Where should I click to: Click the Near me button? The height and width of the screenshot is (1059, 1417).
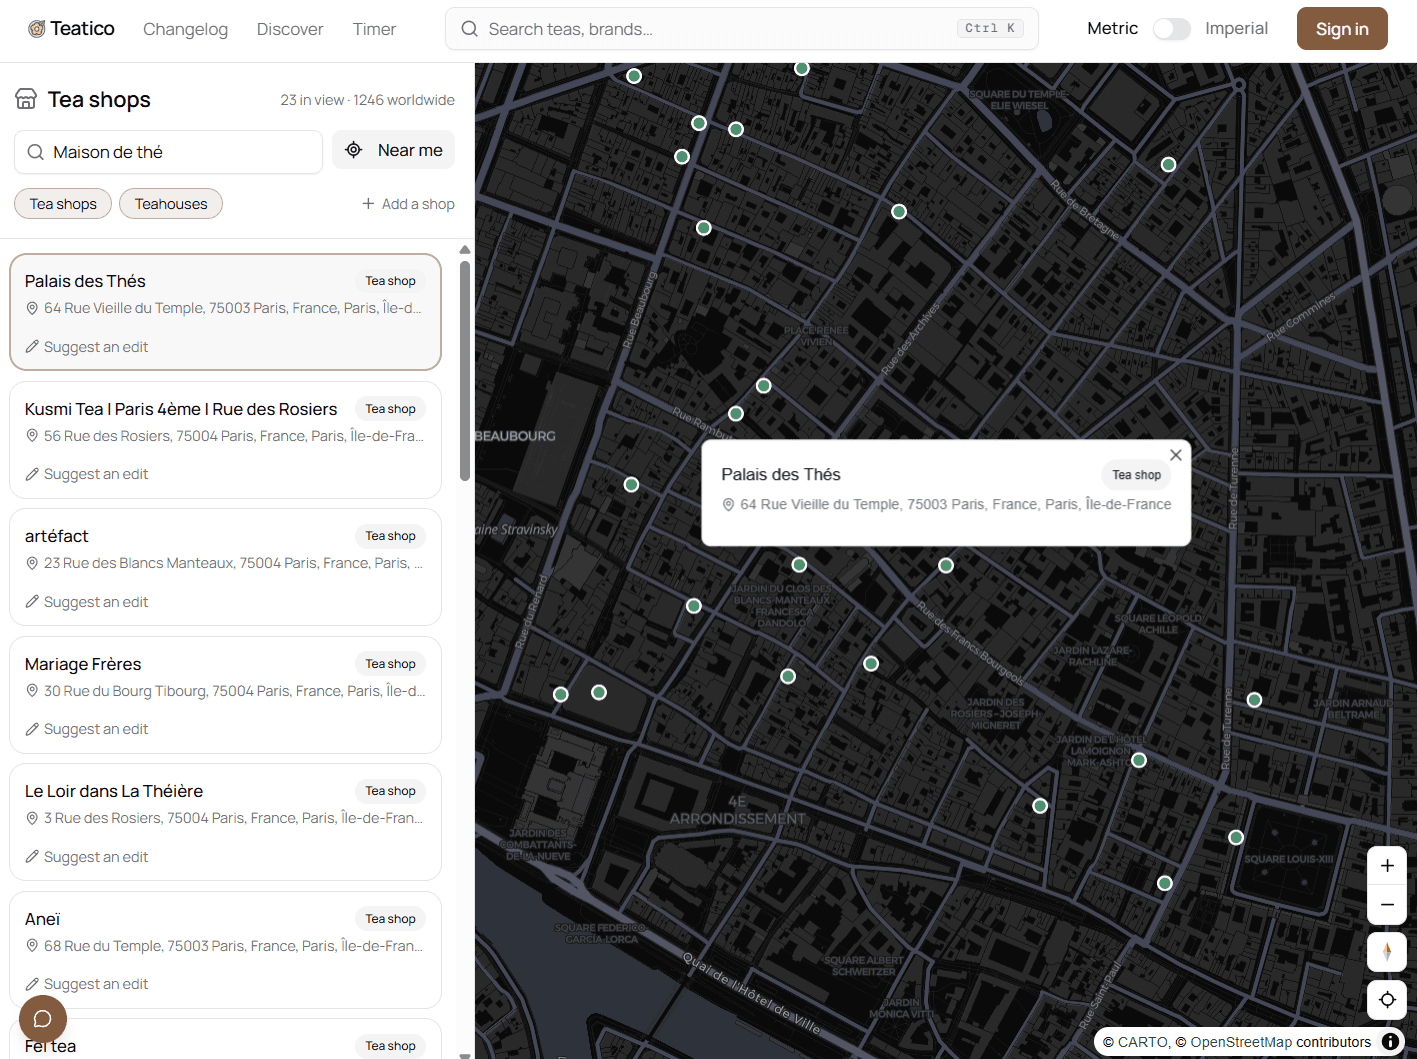pyautogui.click(x=394, y=150)
